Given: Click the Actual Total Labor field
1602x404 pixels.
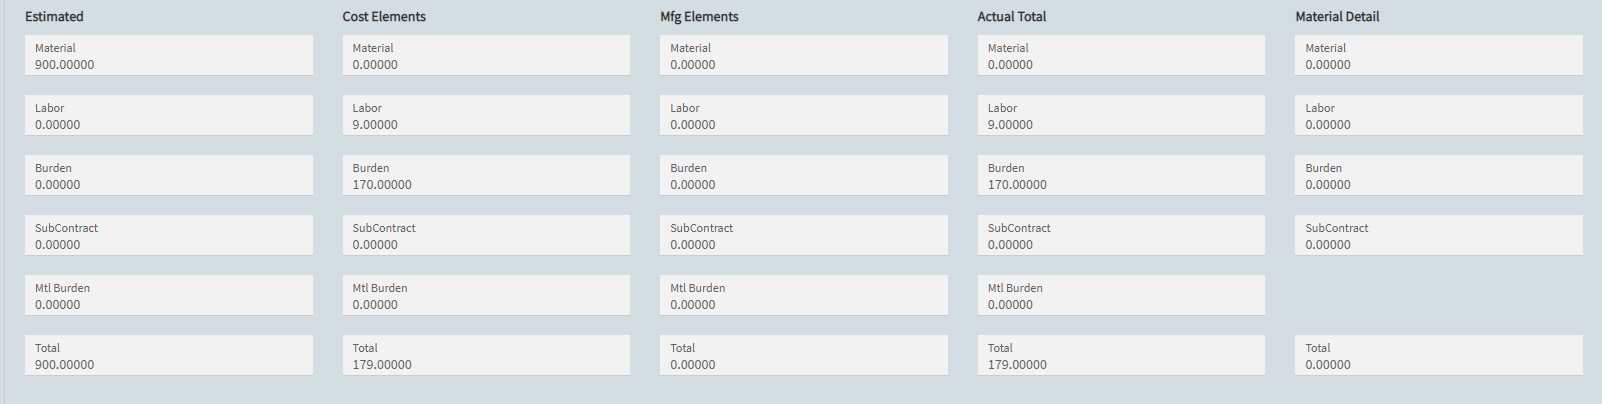Looking at the screenshot, I should (x=1121, y=116).
